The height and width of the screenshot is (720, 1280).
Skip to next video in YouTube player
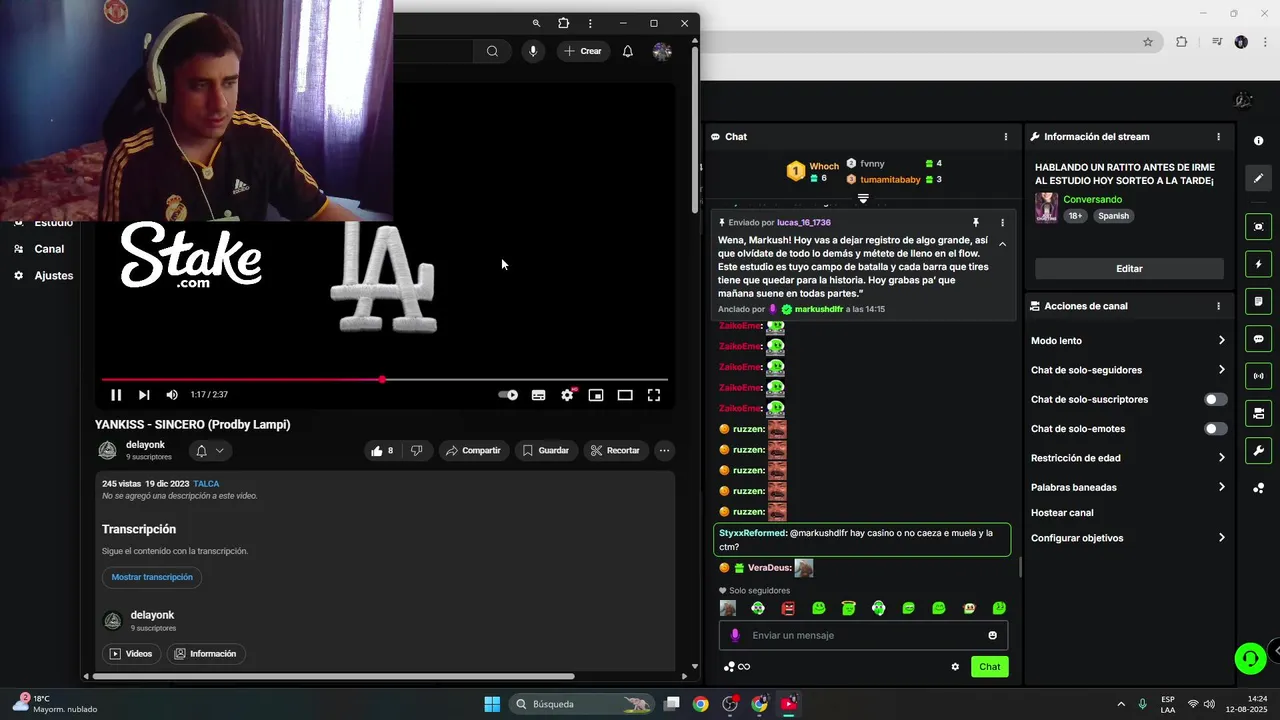[144, 395]
